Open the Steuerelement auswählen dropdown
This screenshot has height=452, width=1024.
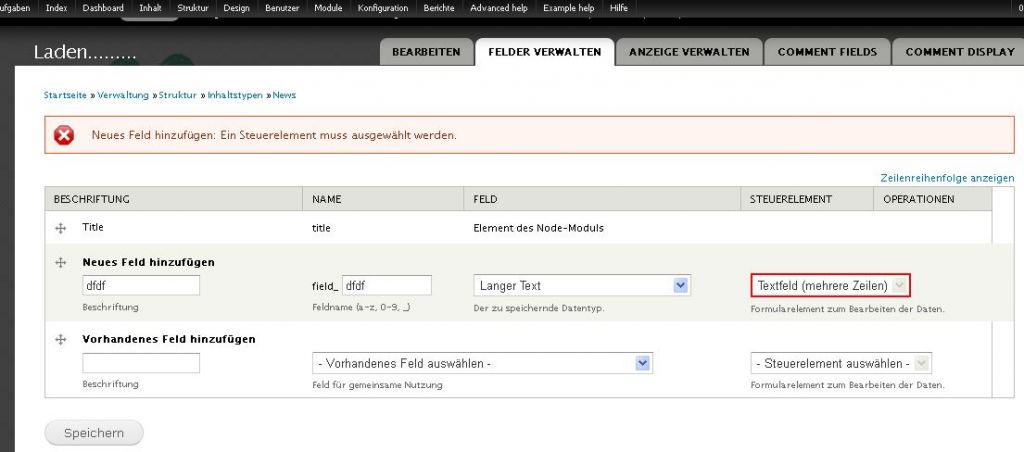point(840,364)
